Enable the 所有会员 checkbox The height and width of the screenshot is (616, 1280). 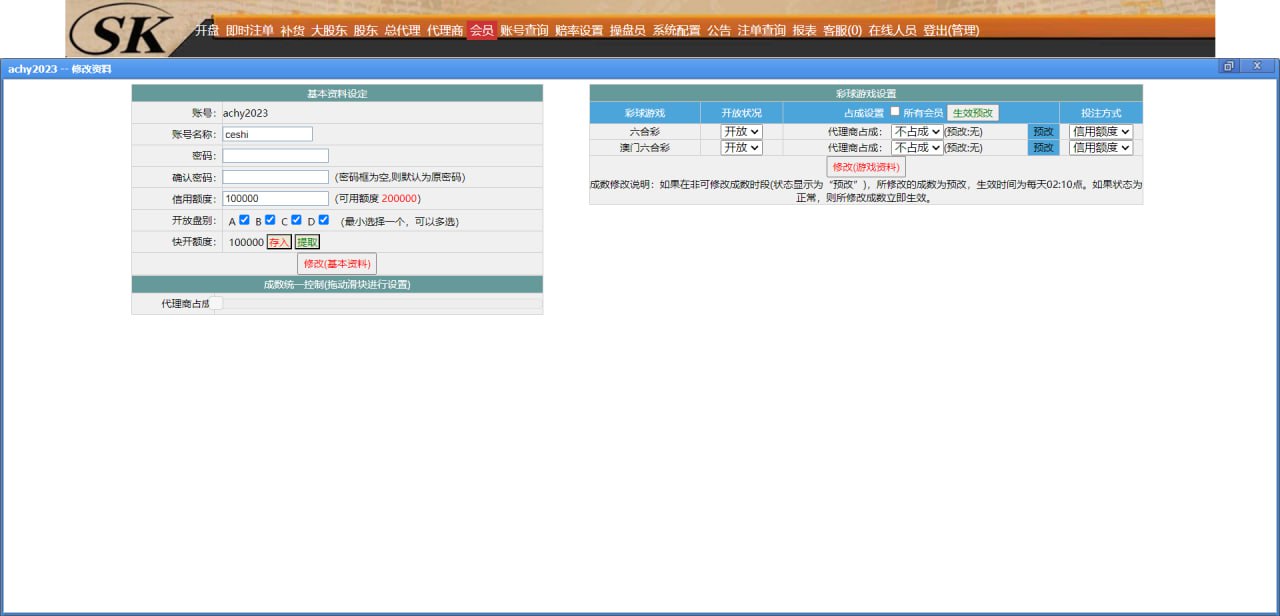click(895, 111)
